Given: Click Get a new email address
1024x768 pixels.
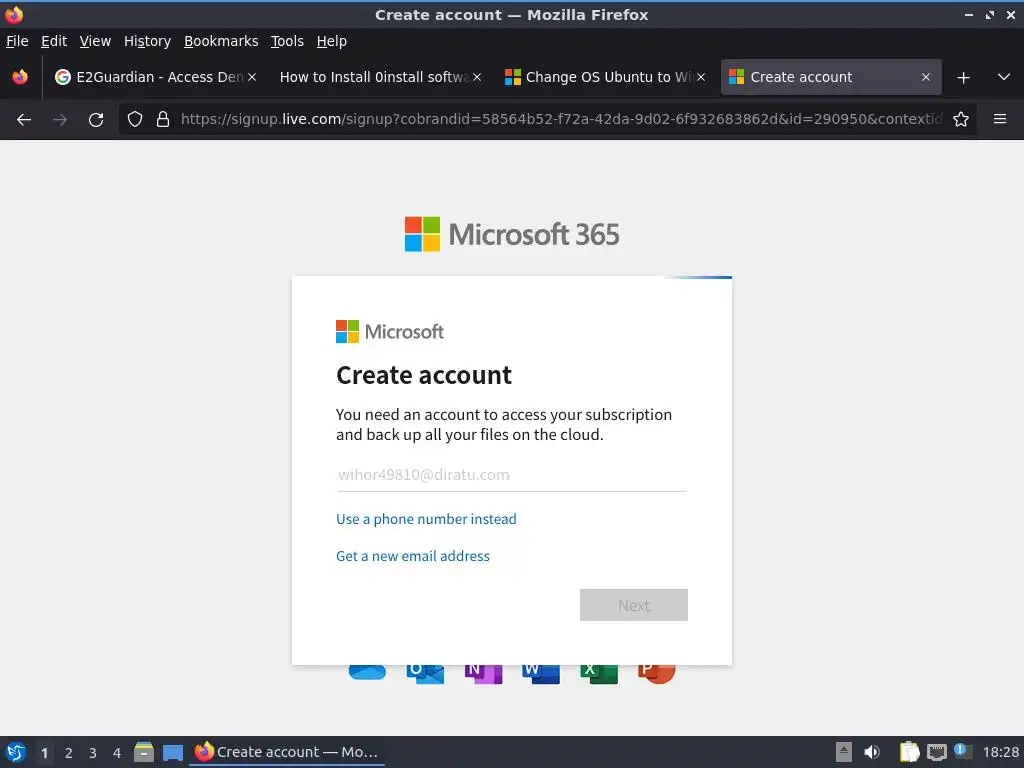Looking at the screenshot, I should point(413,556).
